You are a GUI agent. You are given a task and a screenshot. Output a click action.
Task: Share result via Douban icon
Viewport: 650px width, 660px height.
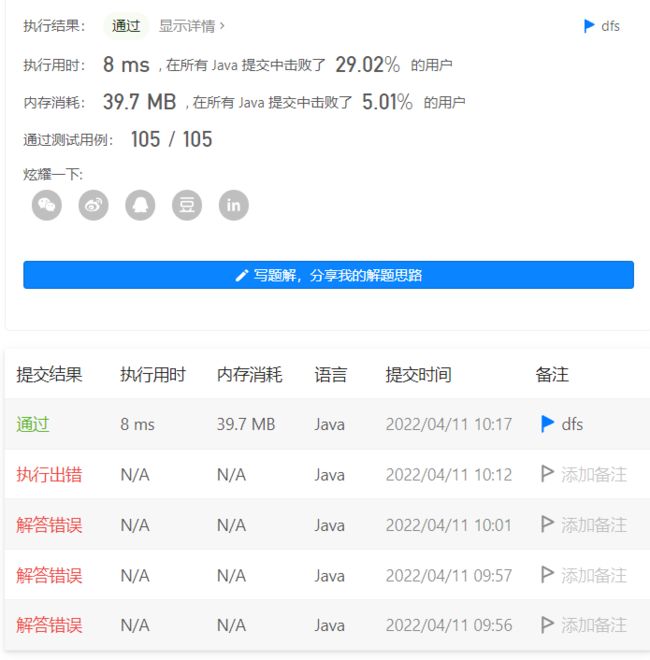pos(187,205)
